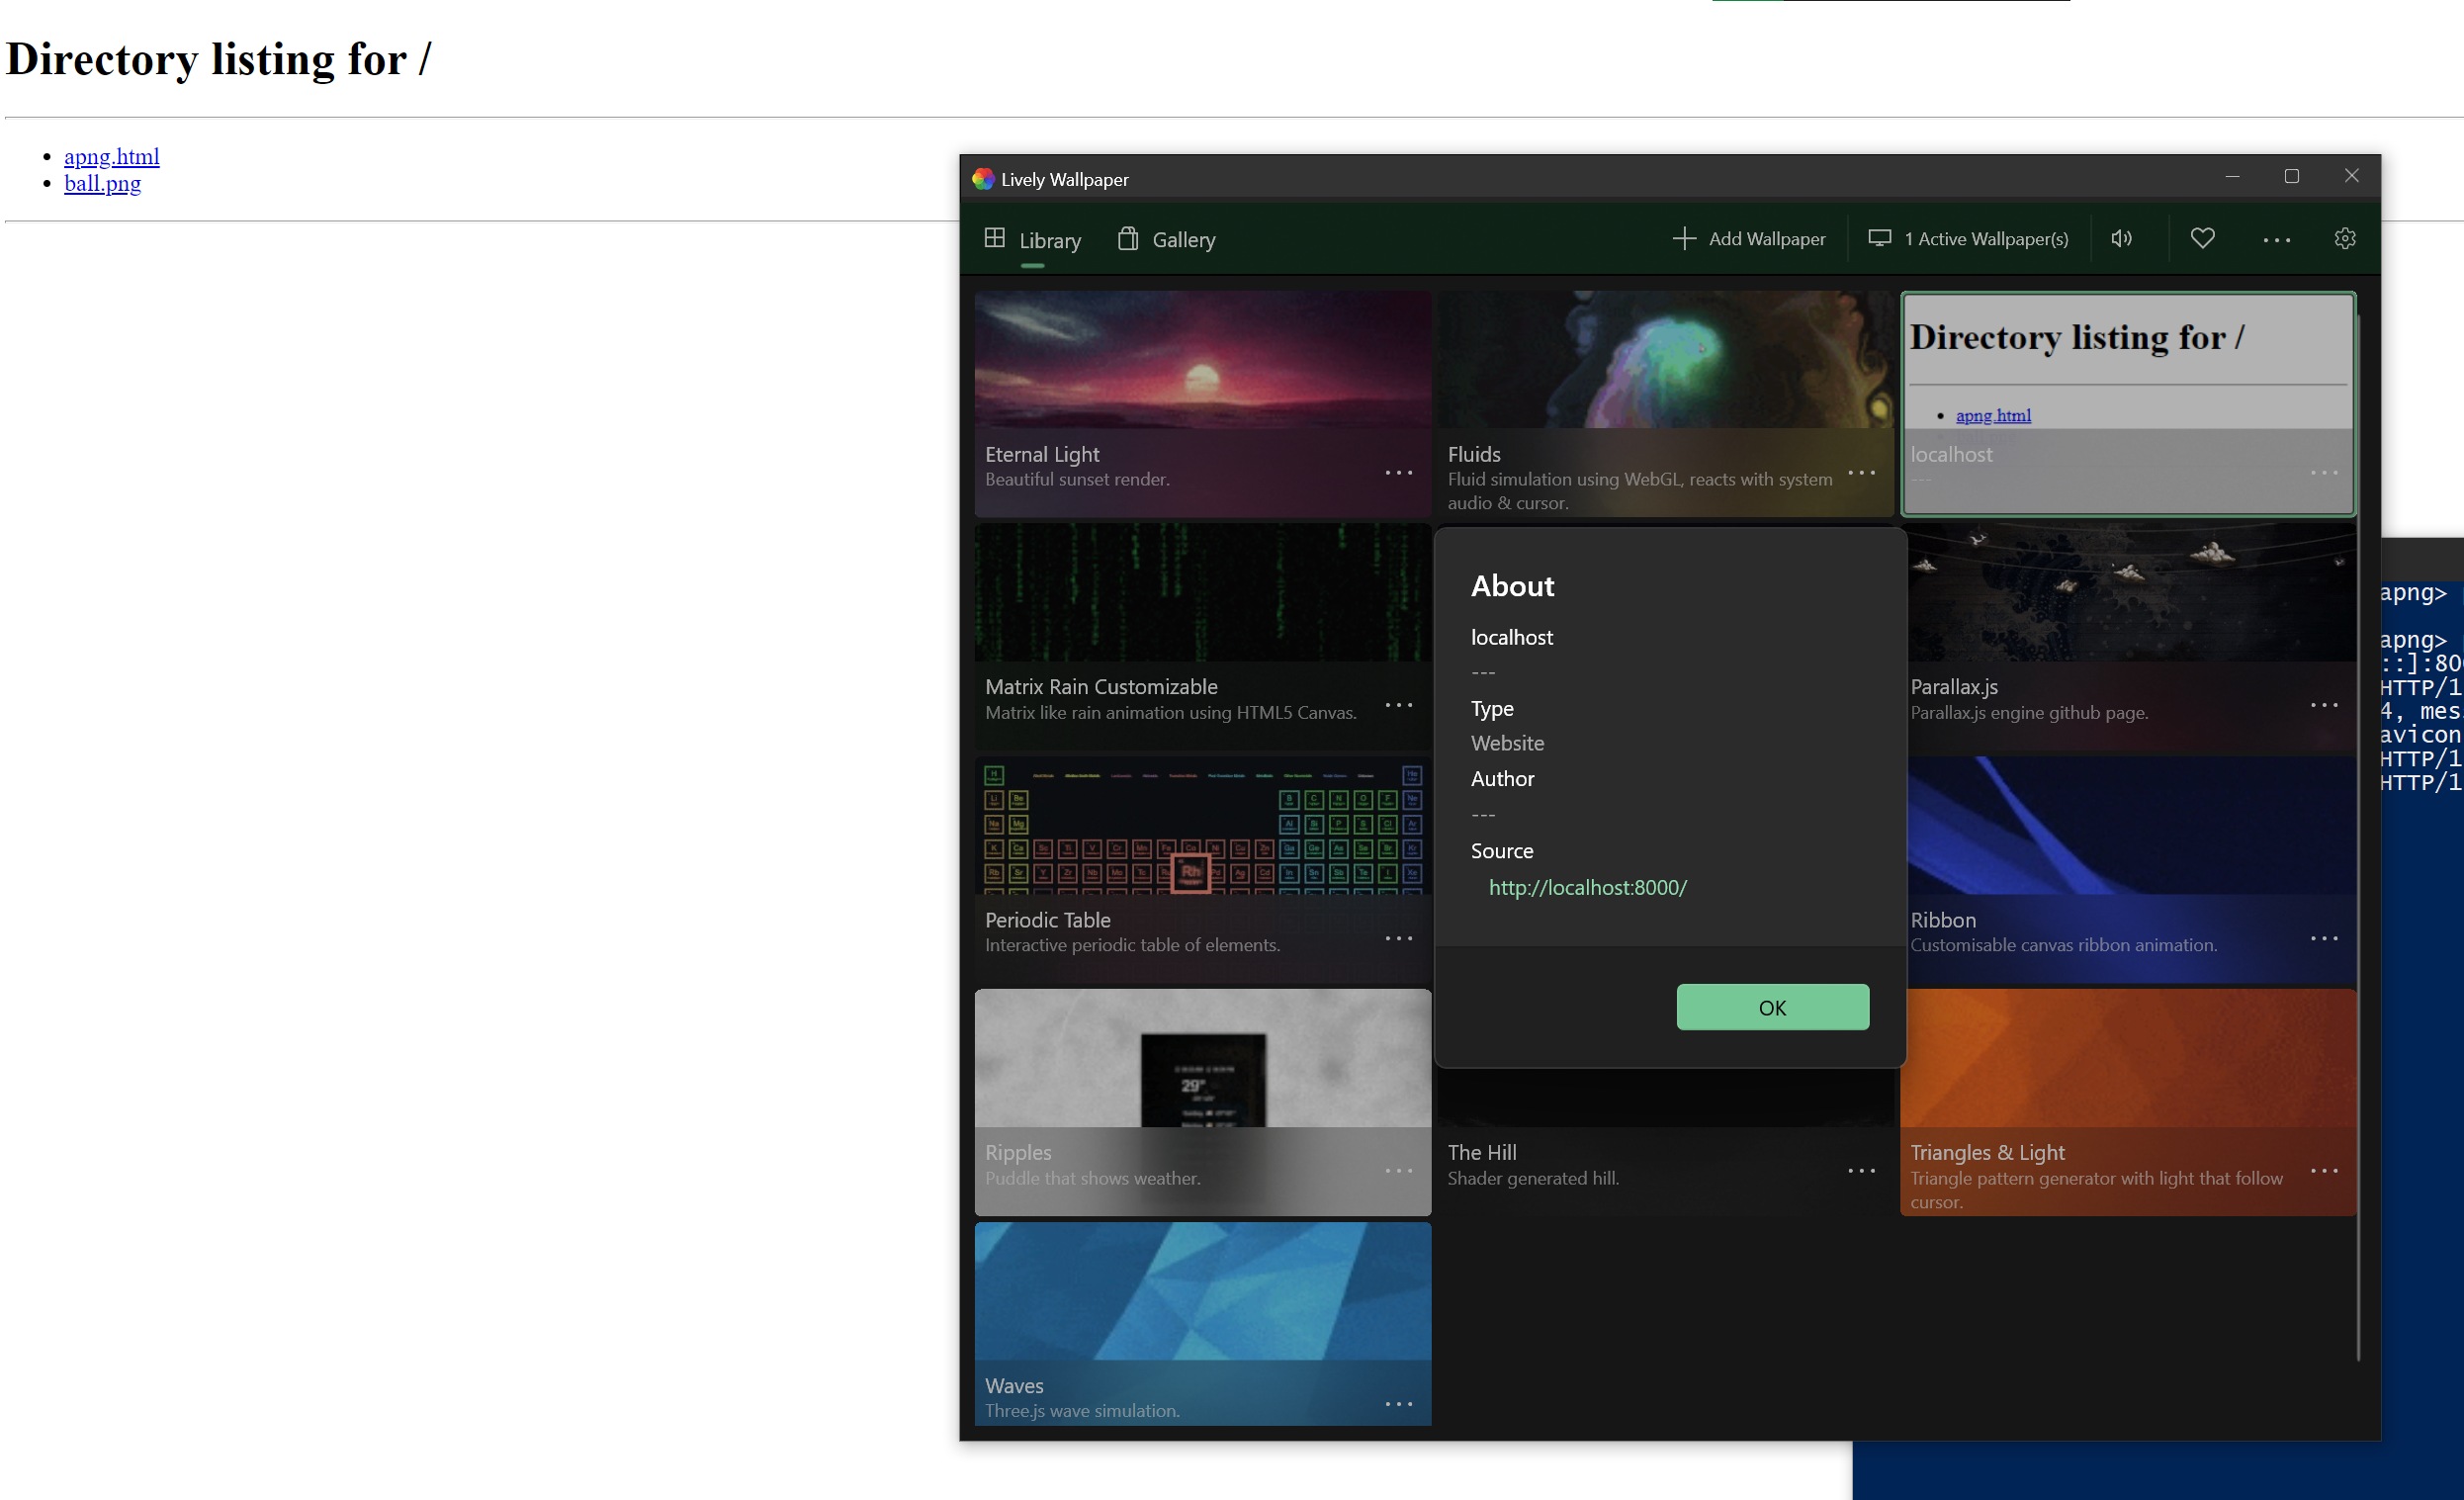Click the Gallery bag icon

[1128, 238]
